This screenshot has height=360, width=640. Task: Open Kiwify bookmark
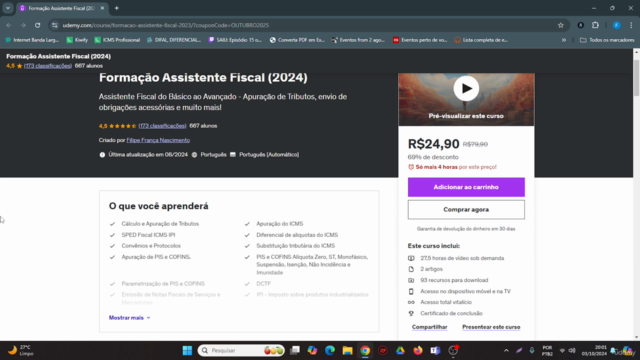click(x=78, y=40)
